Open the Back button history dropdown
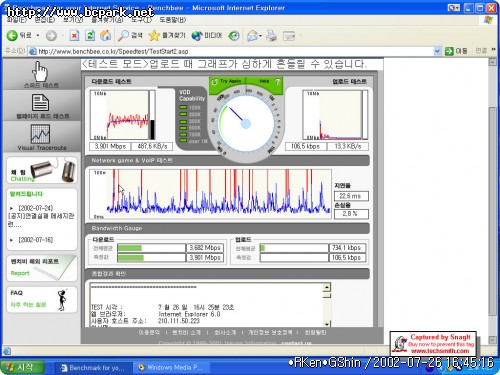The image size is (500, 375). click(x=38, y=35)
